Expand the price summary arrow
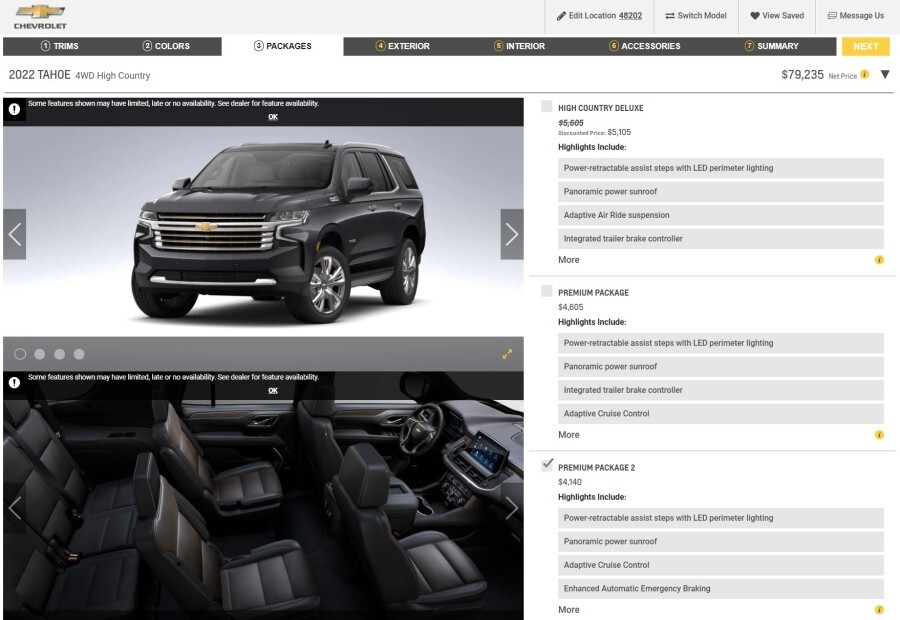The image size is (900, 620). point(885,75)
